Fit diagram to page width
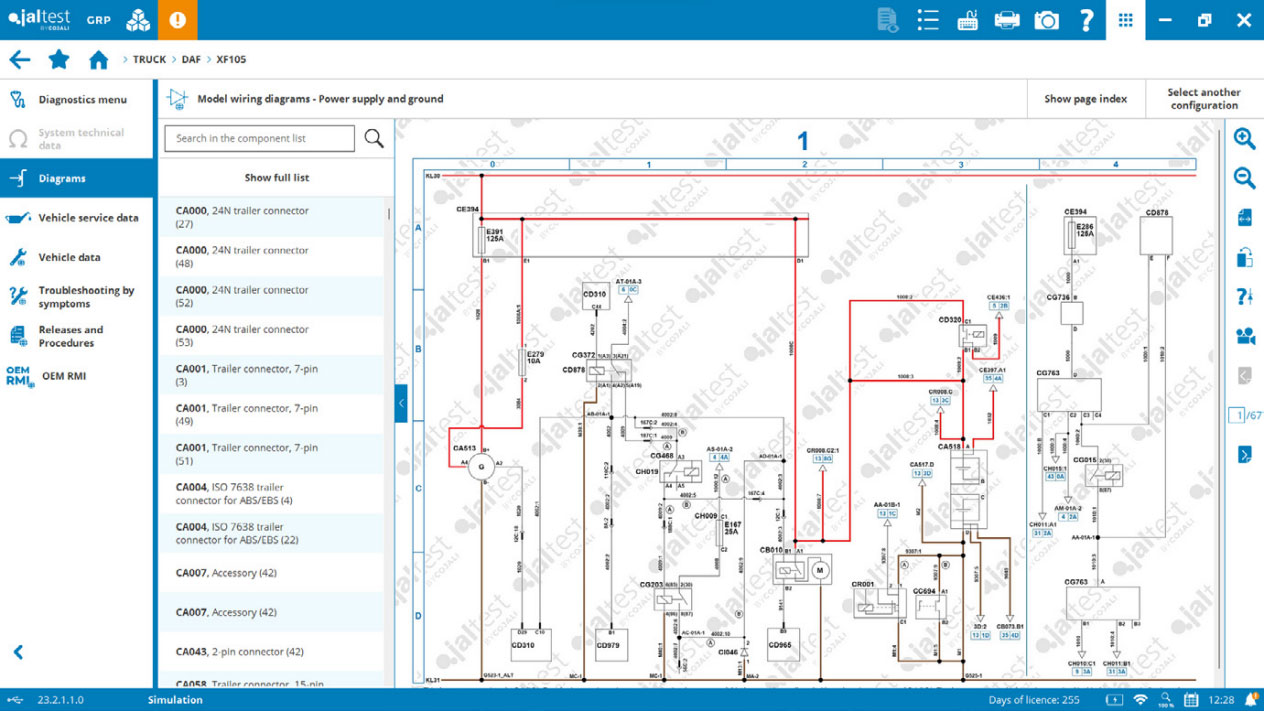 click(1245, 218)
